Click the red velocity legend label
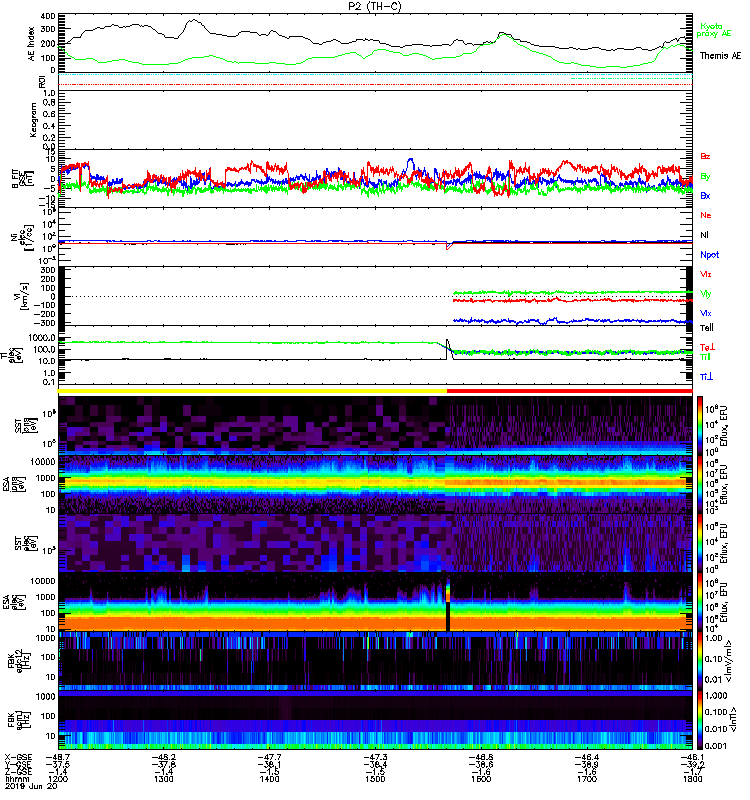Image resolution: width=750 pixels, height=800 pixels. coord(705,274)
